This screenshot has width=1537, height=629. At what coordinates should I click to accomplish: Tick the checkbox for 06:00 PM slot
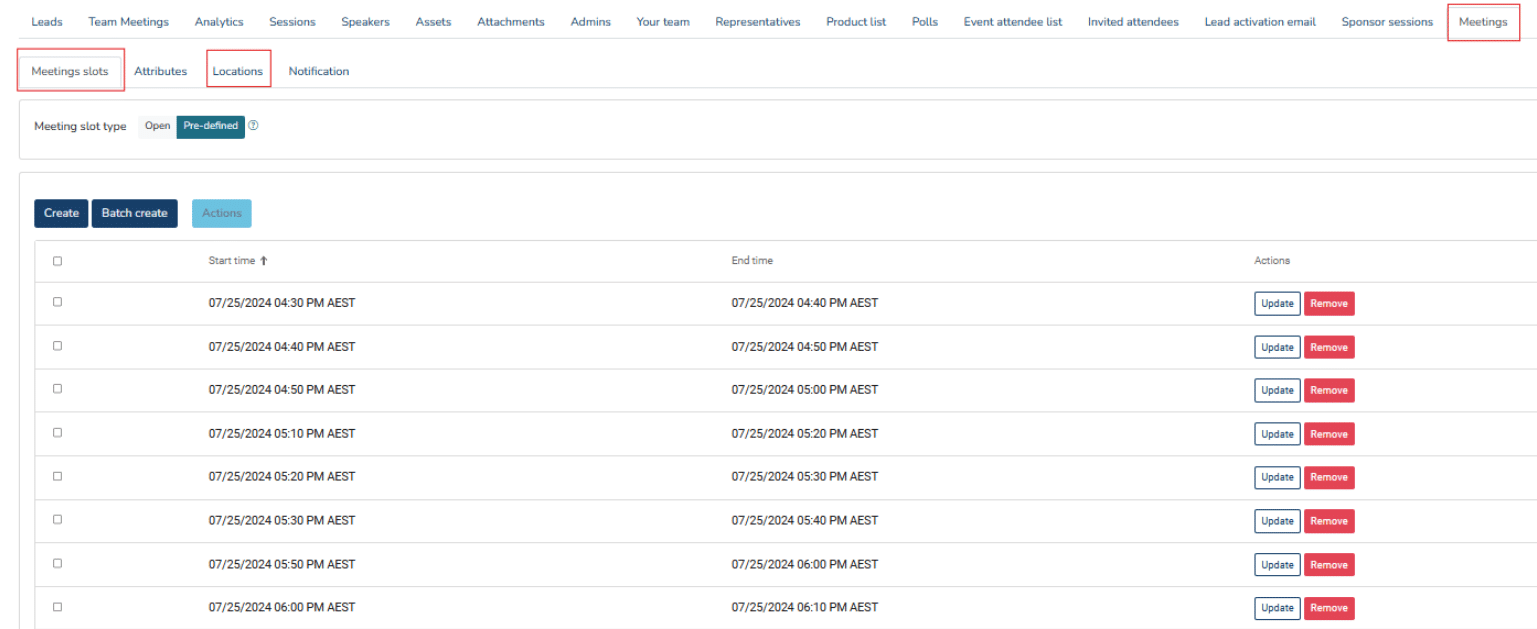57,607
